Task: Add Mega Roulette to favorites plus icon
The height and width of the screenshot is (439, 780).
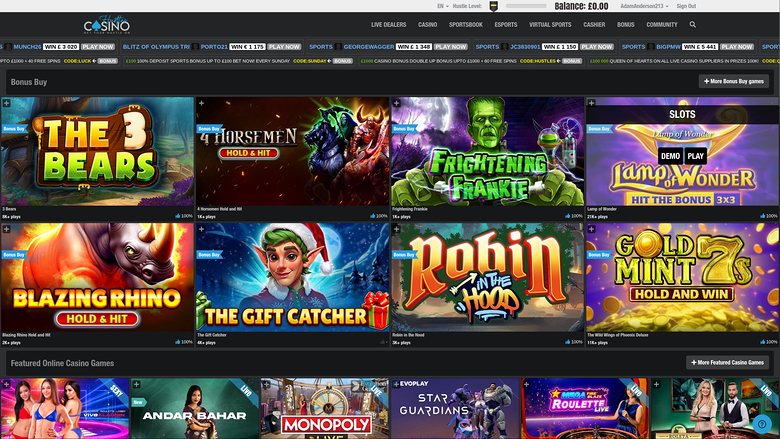Action: [x=526, y=384]
